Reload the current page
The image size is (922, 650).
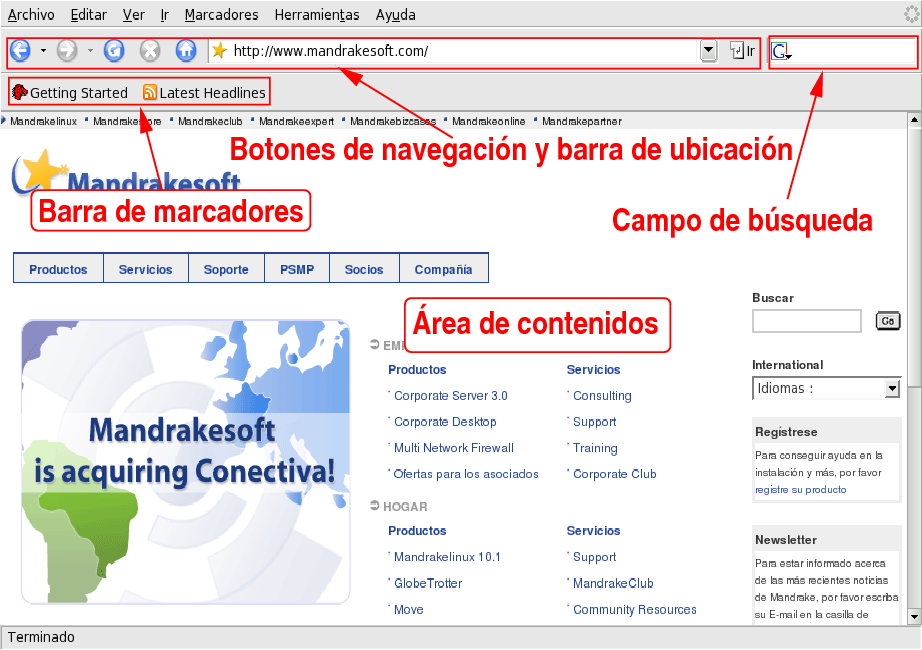(x=113, y=50)
